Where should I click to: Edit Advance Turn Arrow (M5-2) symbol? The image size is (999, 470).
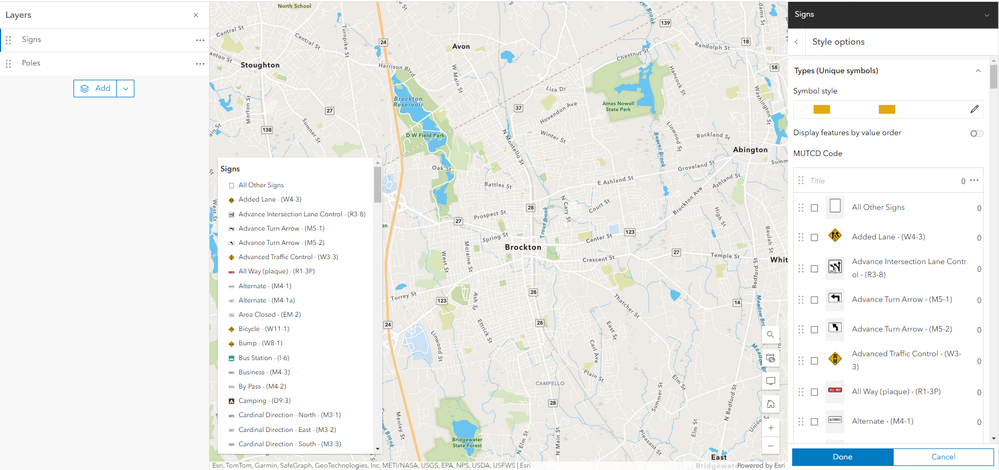pos(835,329)
